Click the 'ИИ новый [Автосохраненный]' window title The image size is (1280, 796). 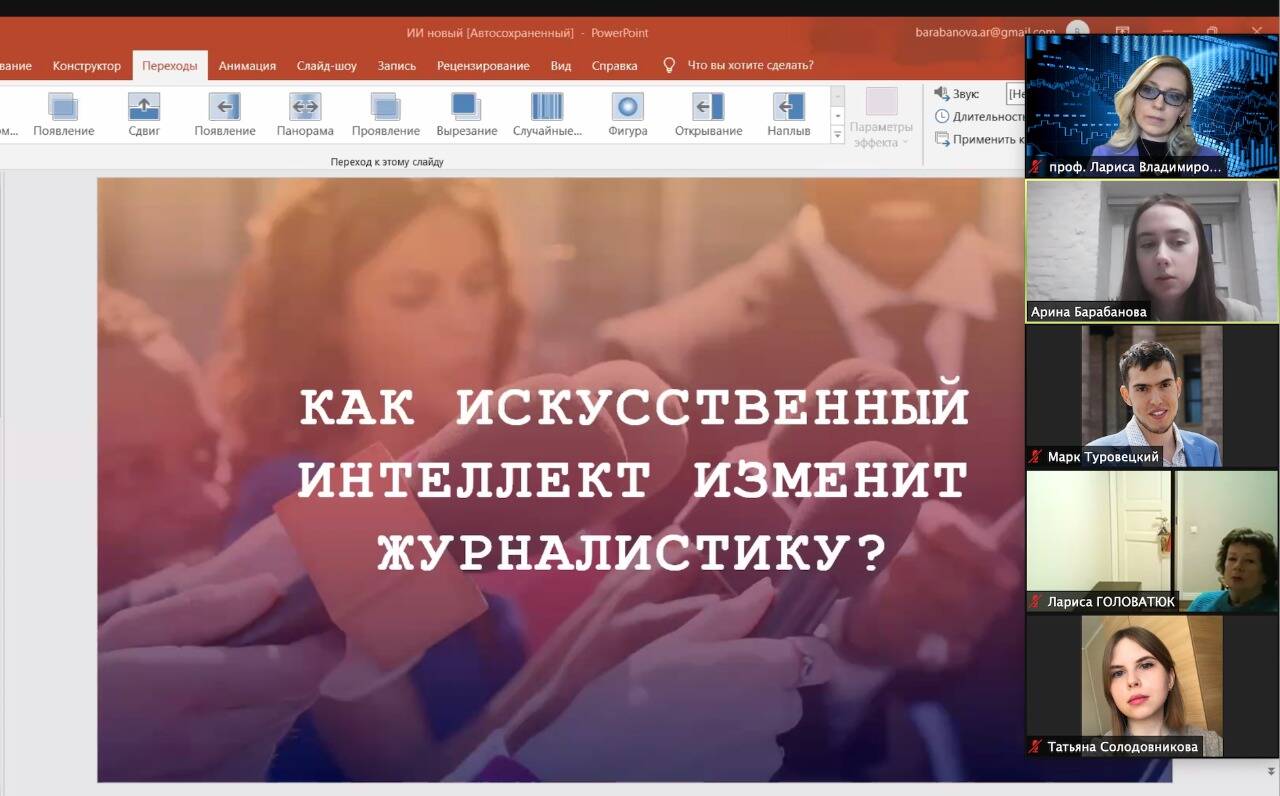(488, 32)
